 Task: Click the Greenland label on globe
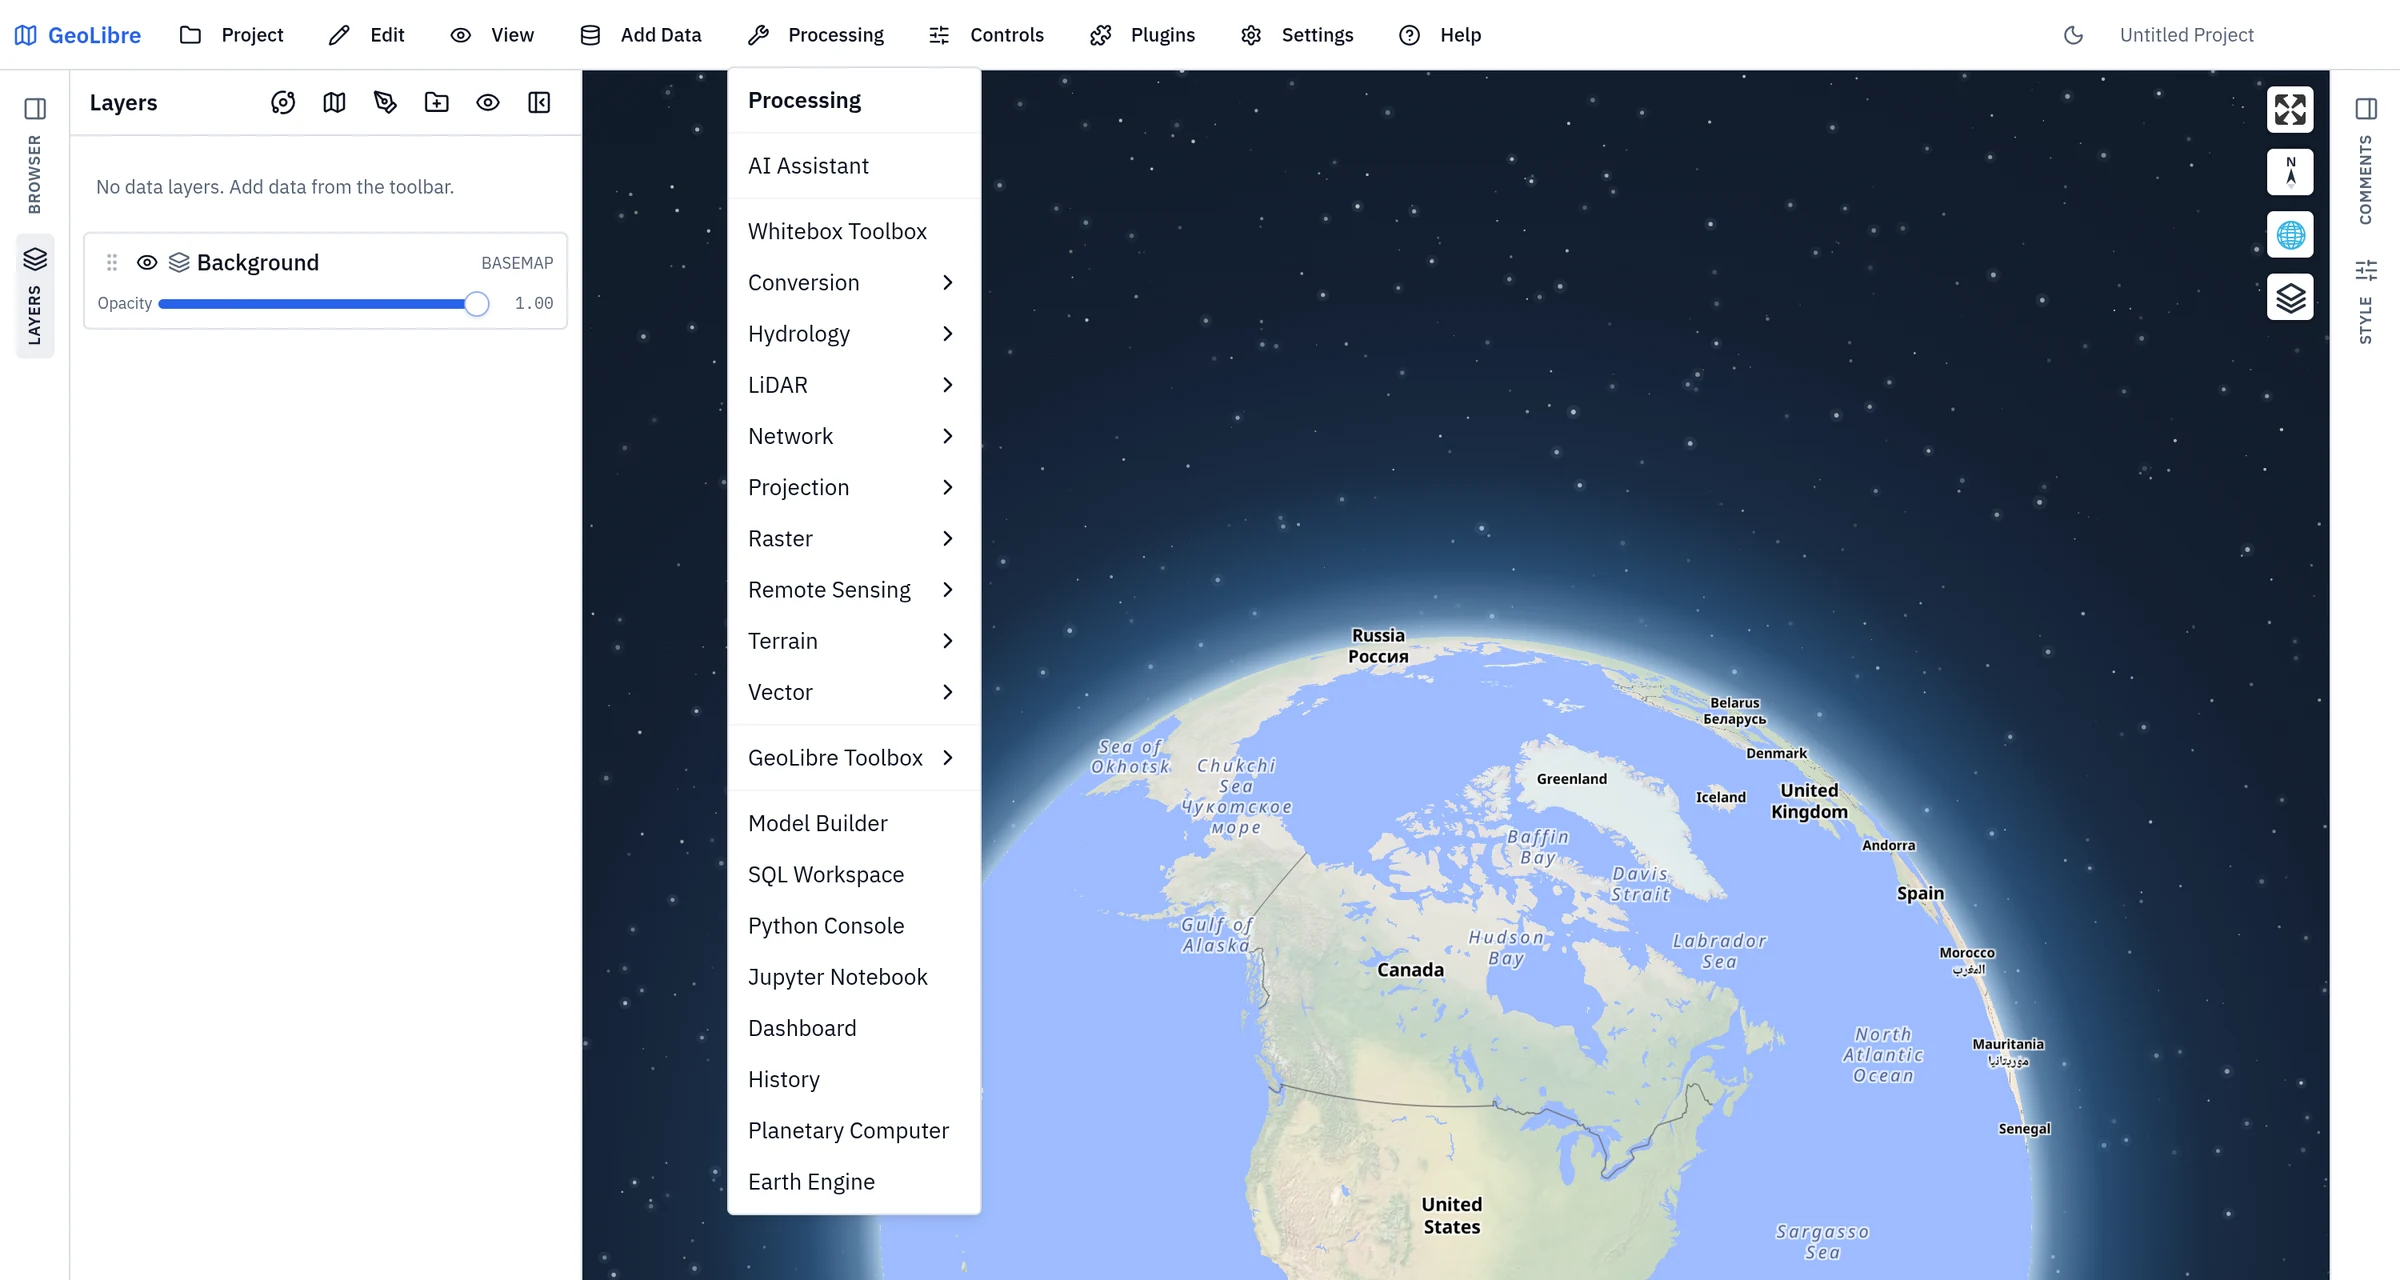point(1571,779)
